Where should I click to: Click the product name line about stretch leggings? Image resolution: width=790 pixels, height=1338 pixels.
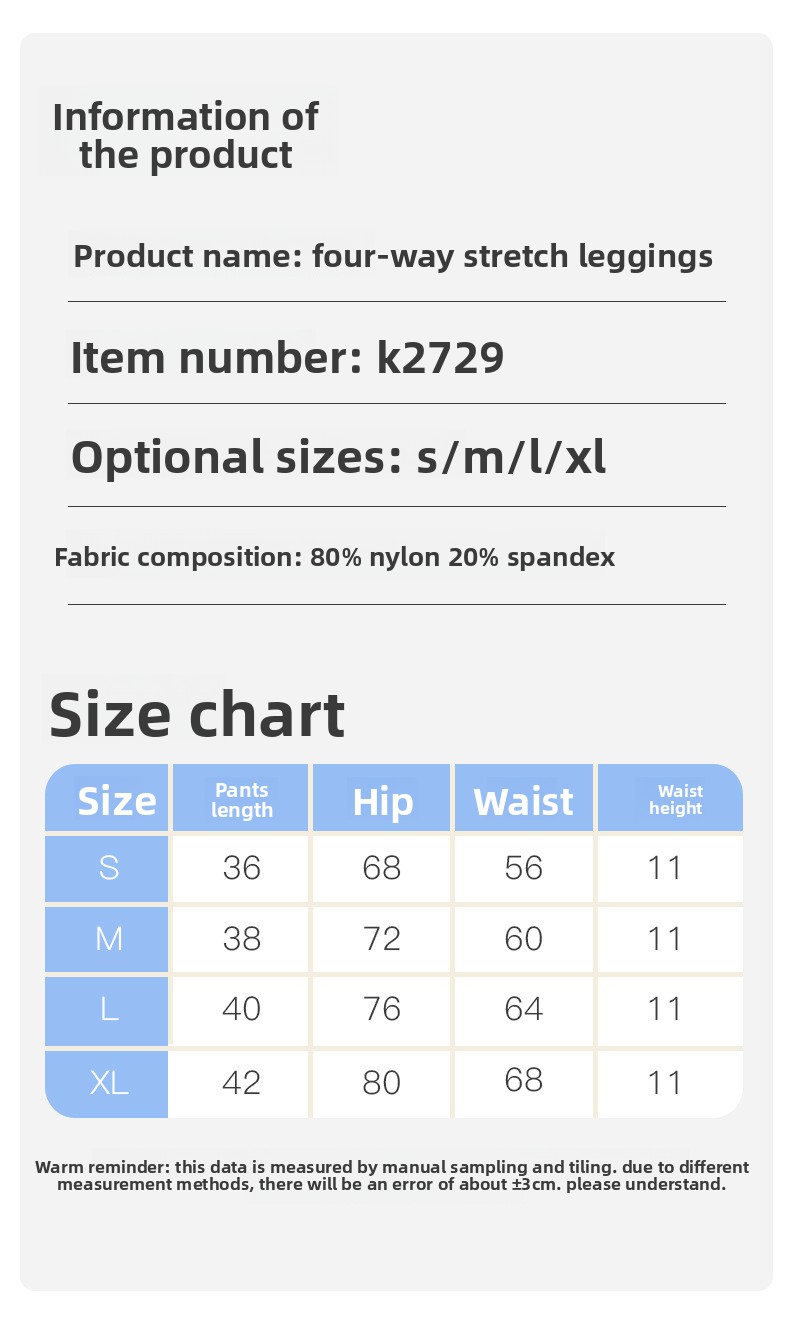click(x=393, y=256)
